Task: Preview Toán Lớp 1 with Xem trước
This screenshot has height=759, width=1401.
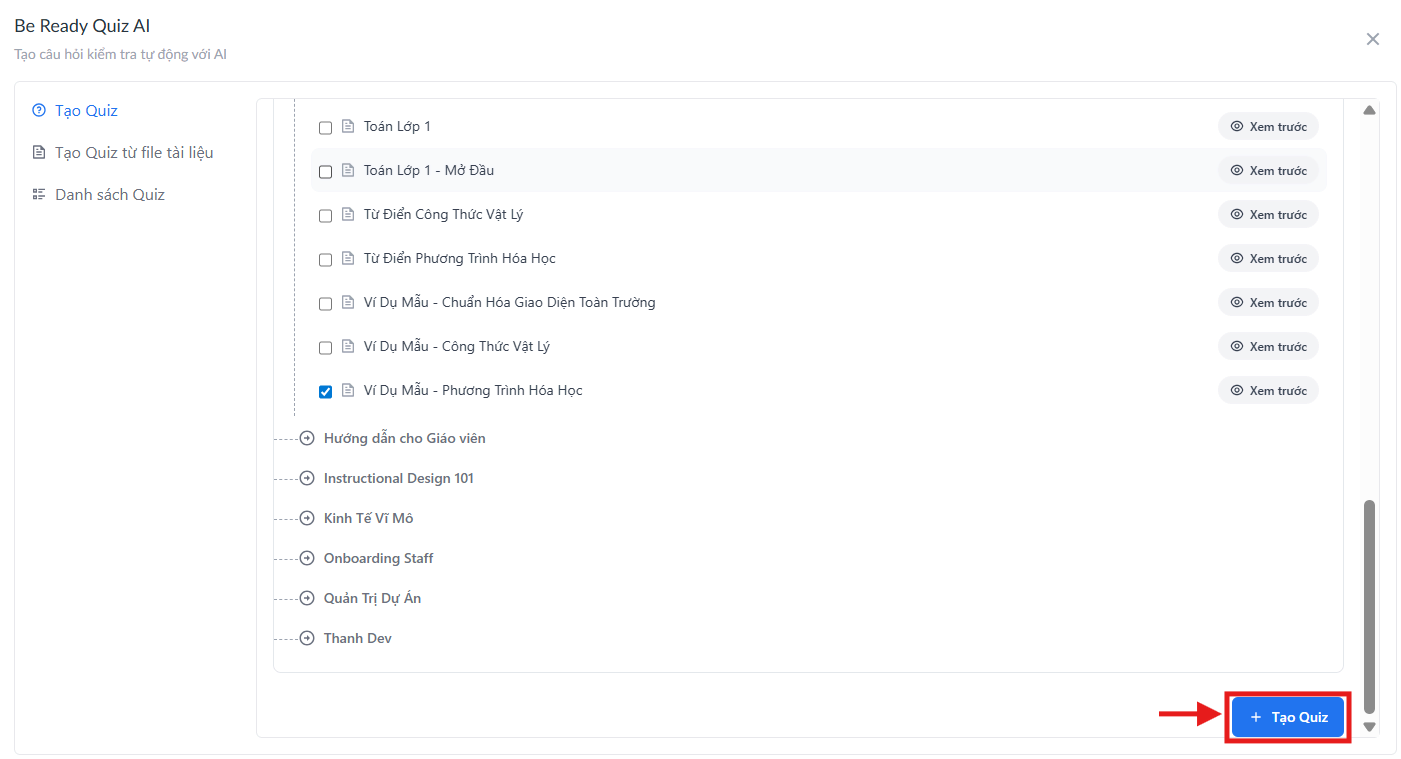Action: tap(1268, 127)
